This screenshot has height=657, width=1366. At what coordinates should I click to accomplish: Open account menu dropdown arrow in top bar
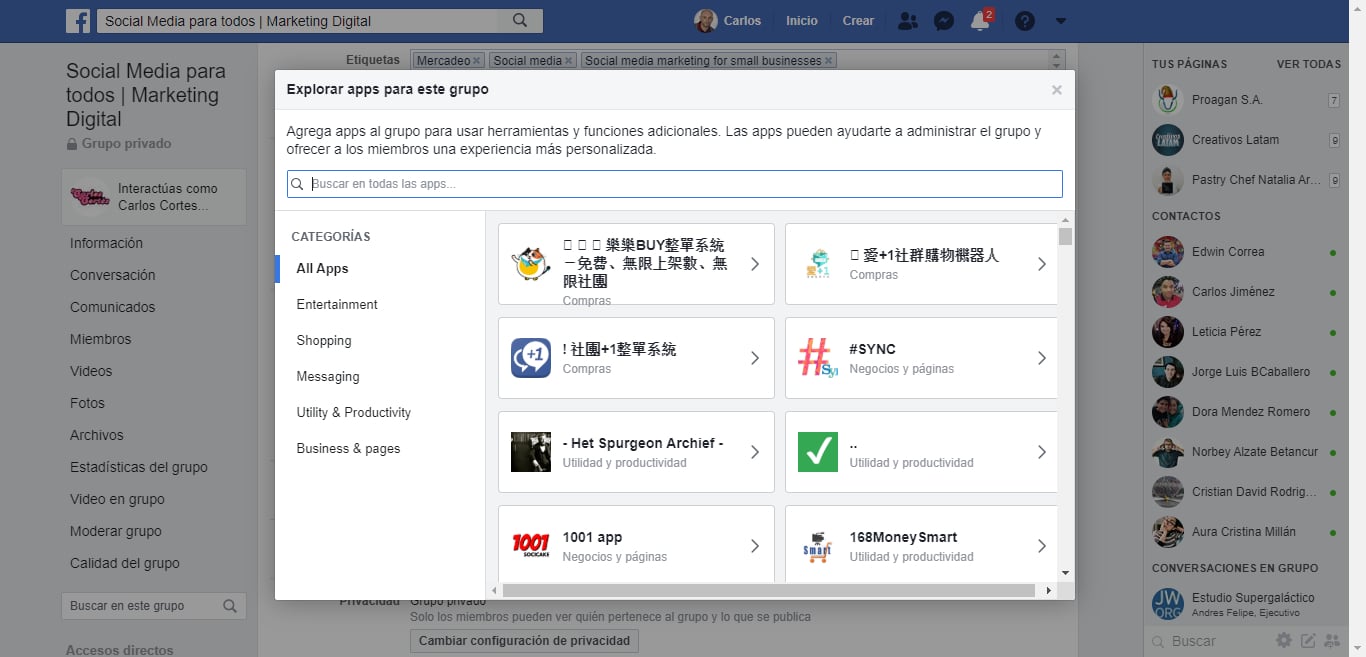point(1061,21)
